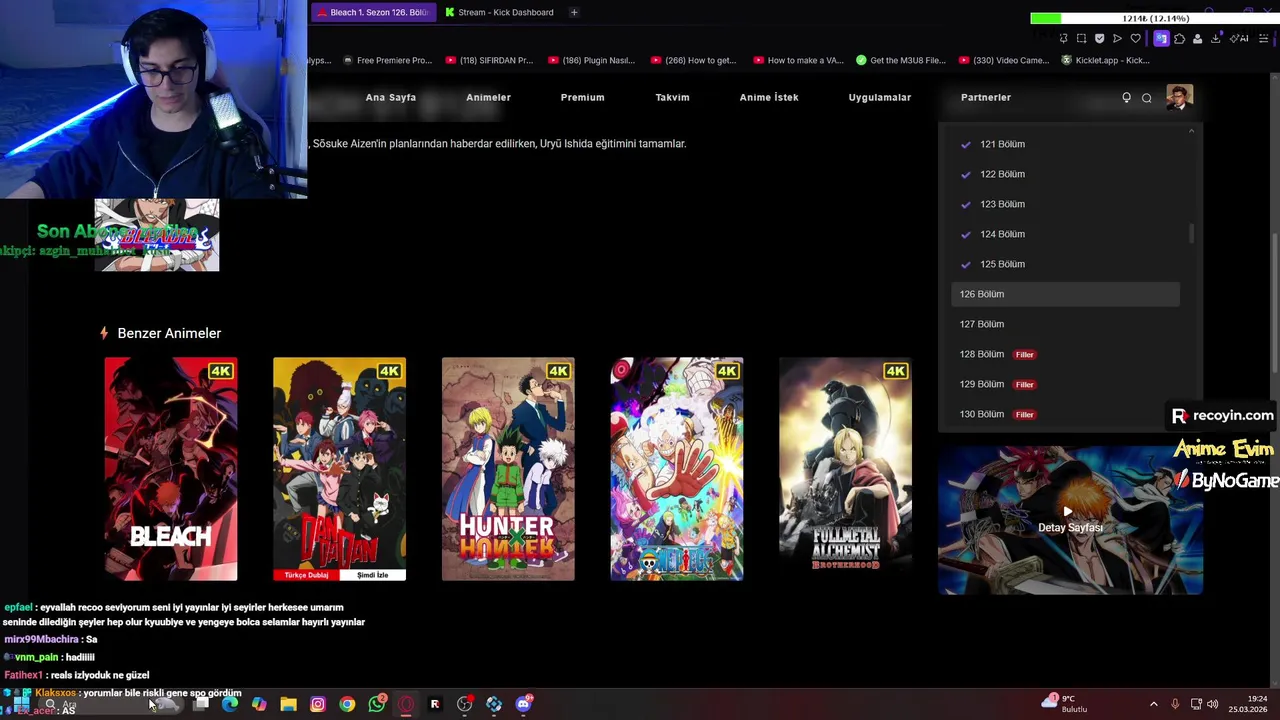This screenshot has height=720, width=1280.
Task: Open the easy setup sliders icon
Action: (1264, 38)
